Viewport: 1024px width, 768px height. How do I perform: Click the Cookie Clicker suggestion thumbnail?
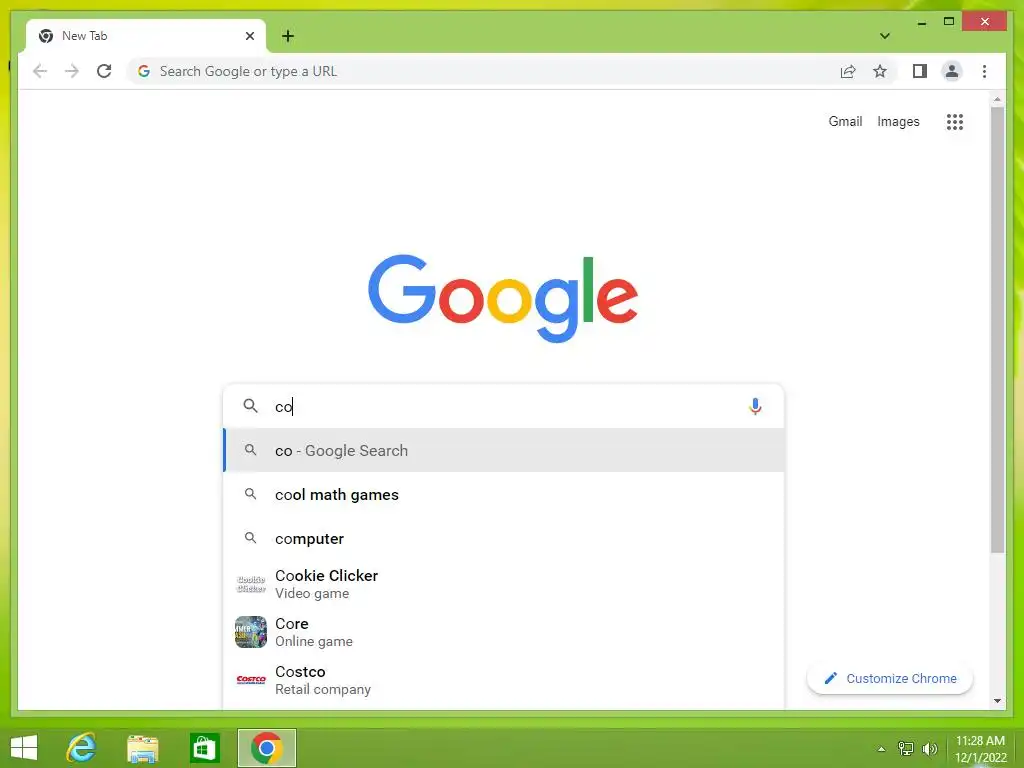coord(251,584)
